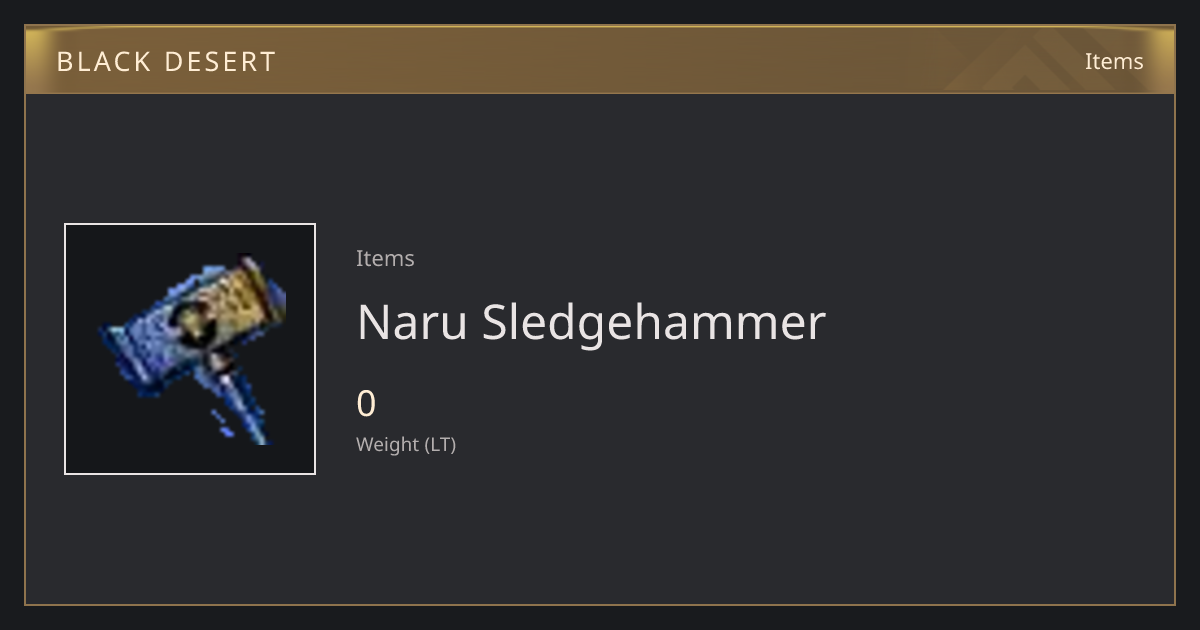Click the Weight (LT) label

[406, 445]
